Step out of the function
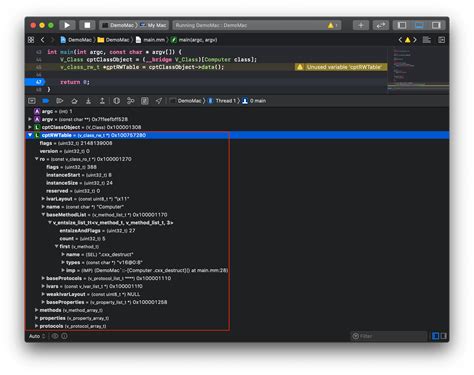474x375 pixels. [x=102, y=101]
